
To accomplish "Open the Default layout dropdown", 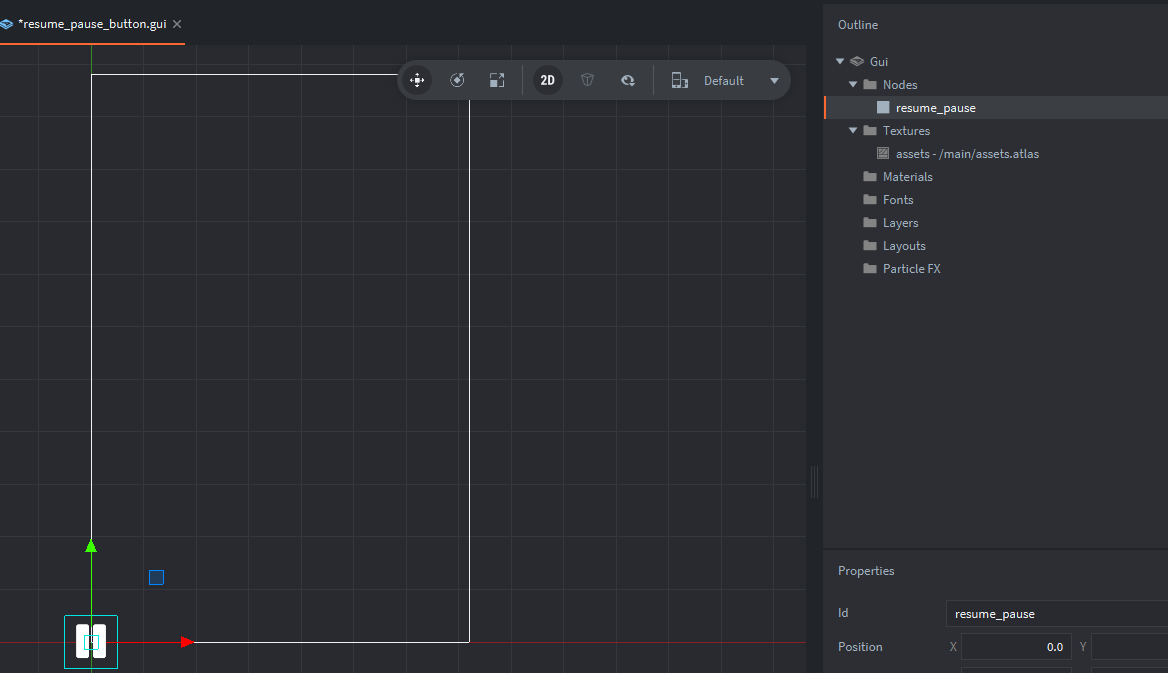I will [x=774, y=81].
